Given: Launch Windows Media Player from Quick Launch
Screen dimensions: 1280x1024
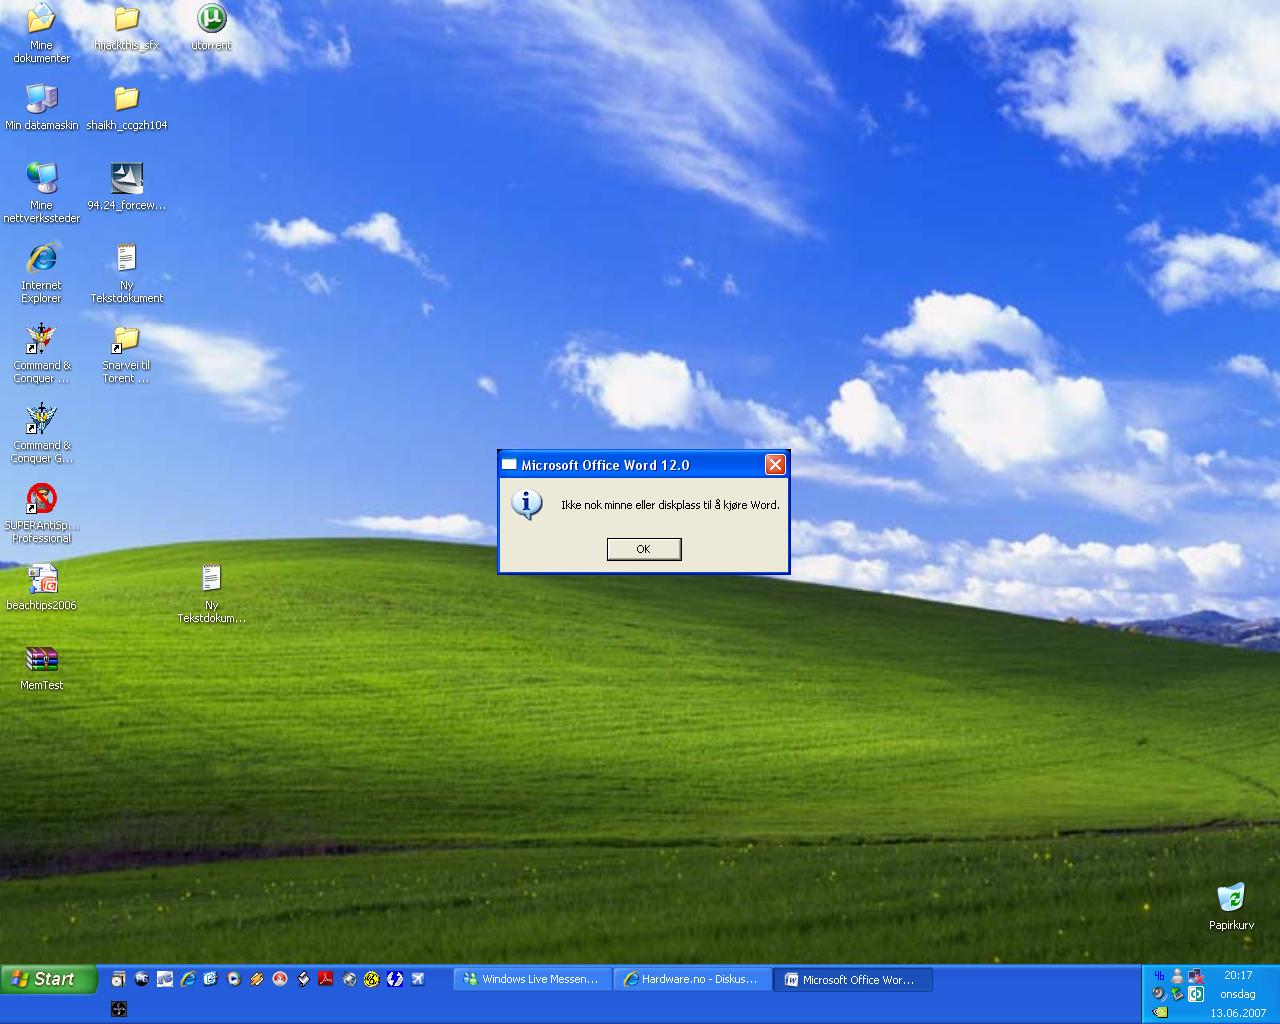Looking at the screenshot, I should (234, 979).
